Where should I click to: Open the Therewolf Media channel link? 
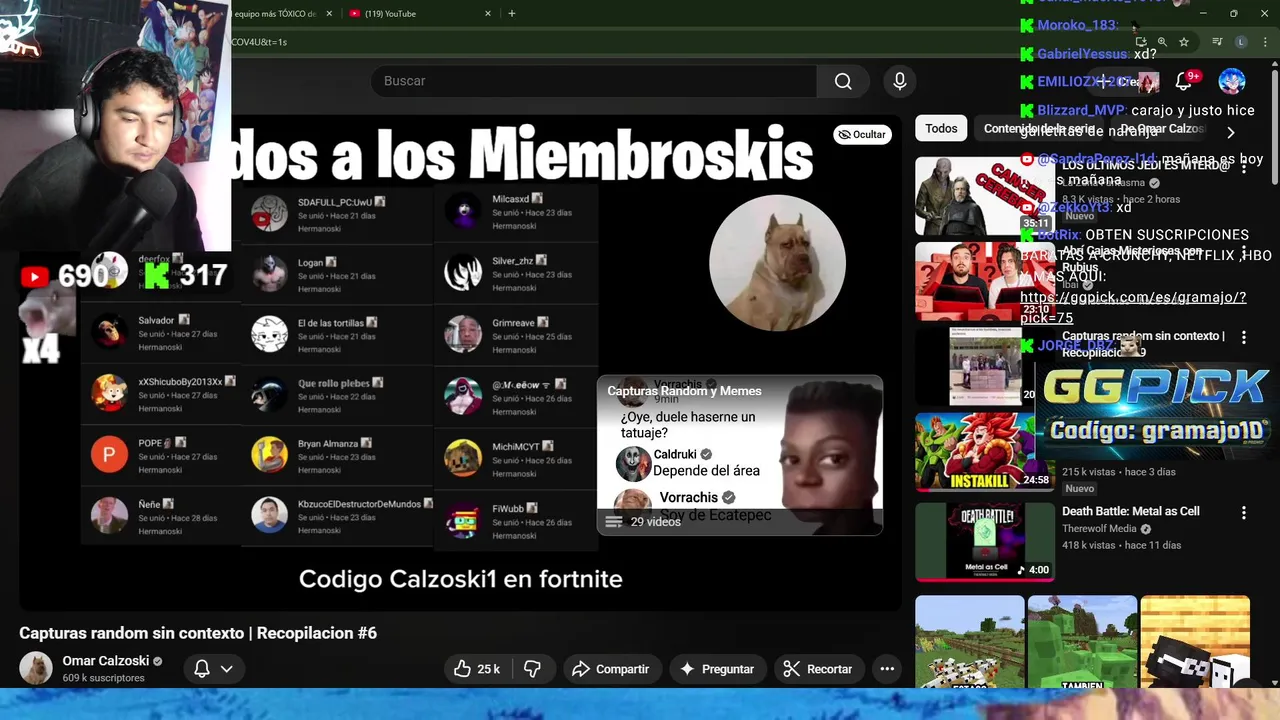click(x=1099, y=528)
